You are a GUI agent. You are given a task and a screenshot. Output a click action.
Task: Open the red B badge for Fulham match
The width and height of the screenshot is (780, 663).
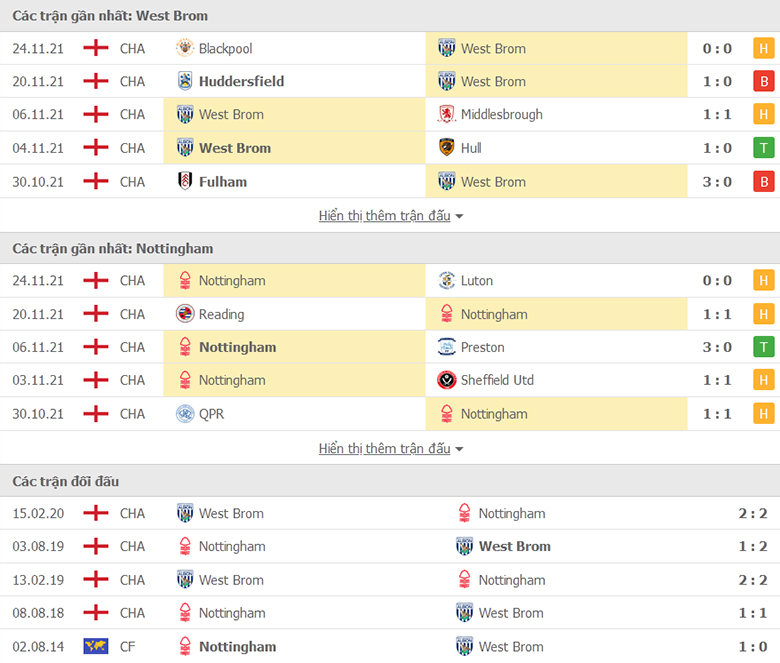click(764, 182)
